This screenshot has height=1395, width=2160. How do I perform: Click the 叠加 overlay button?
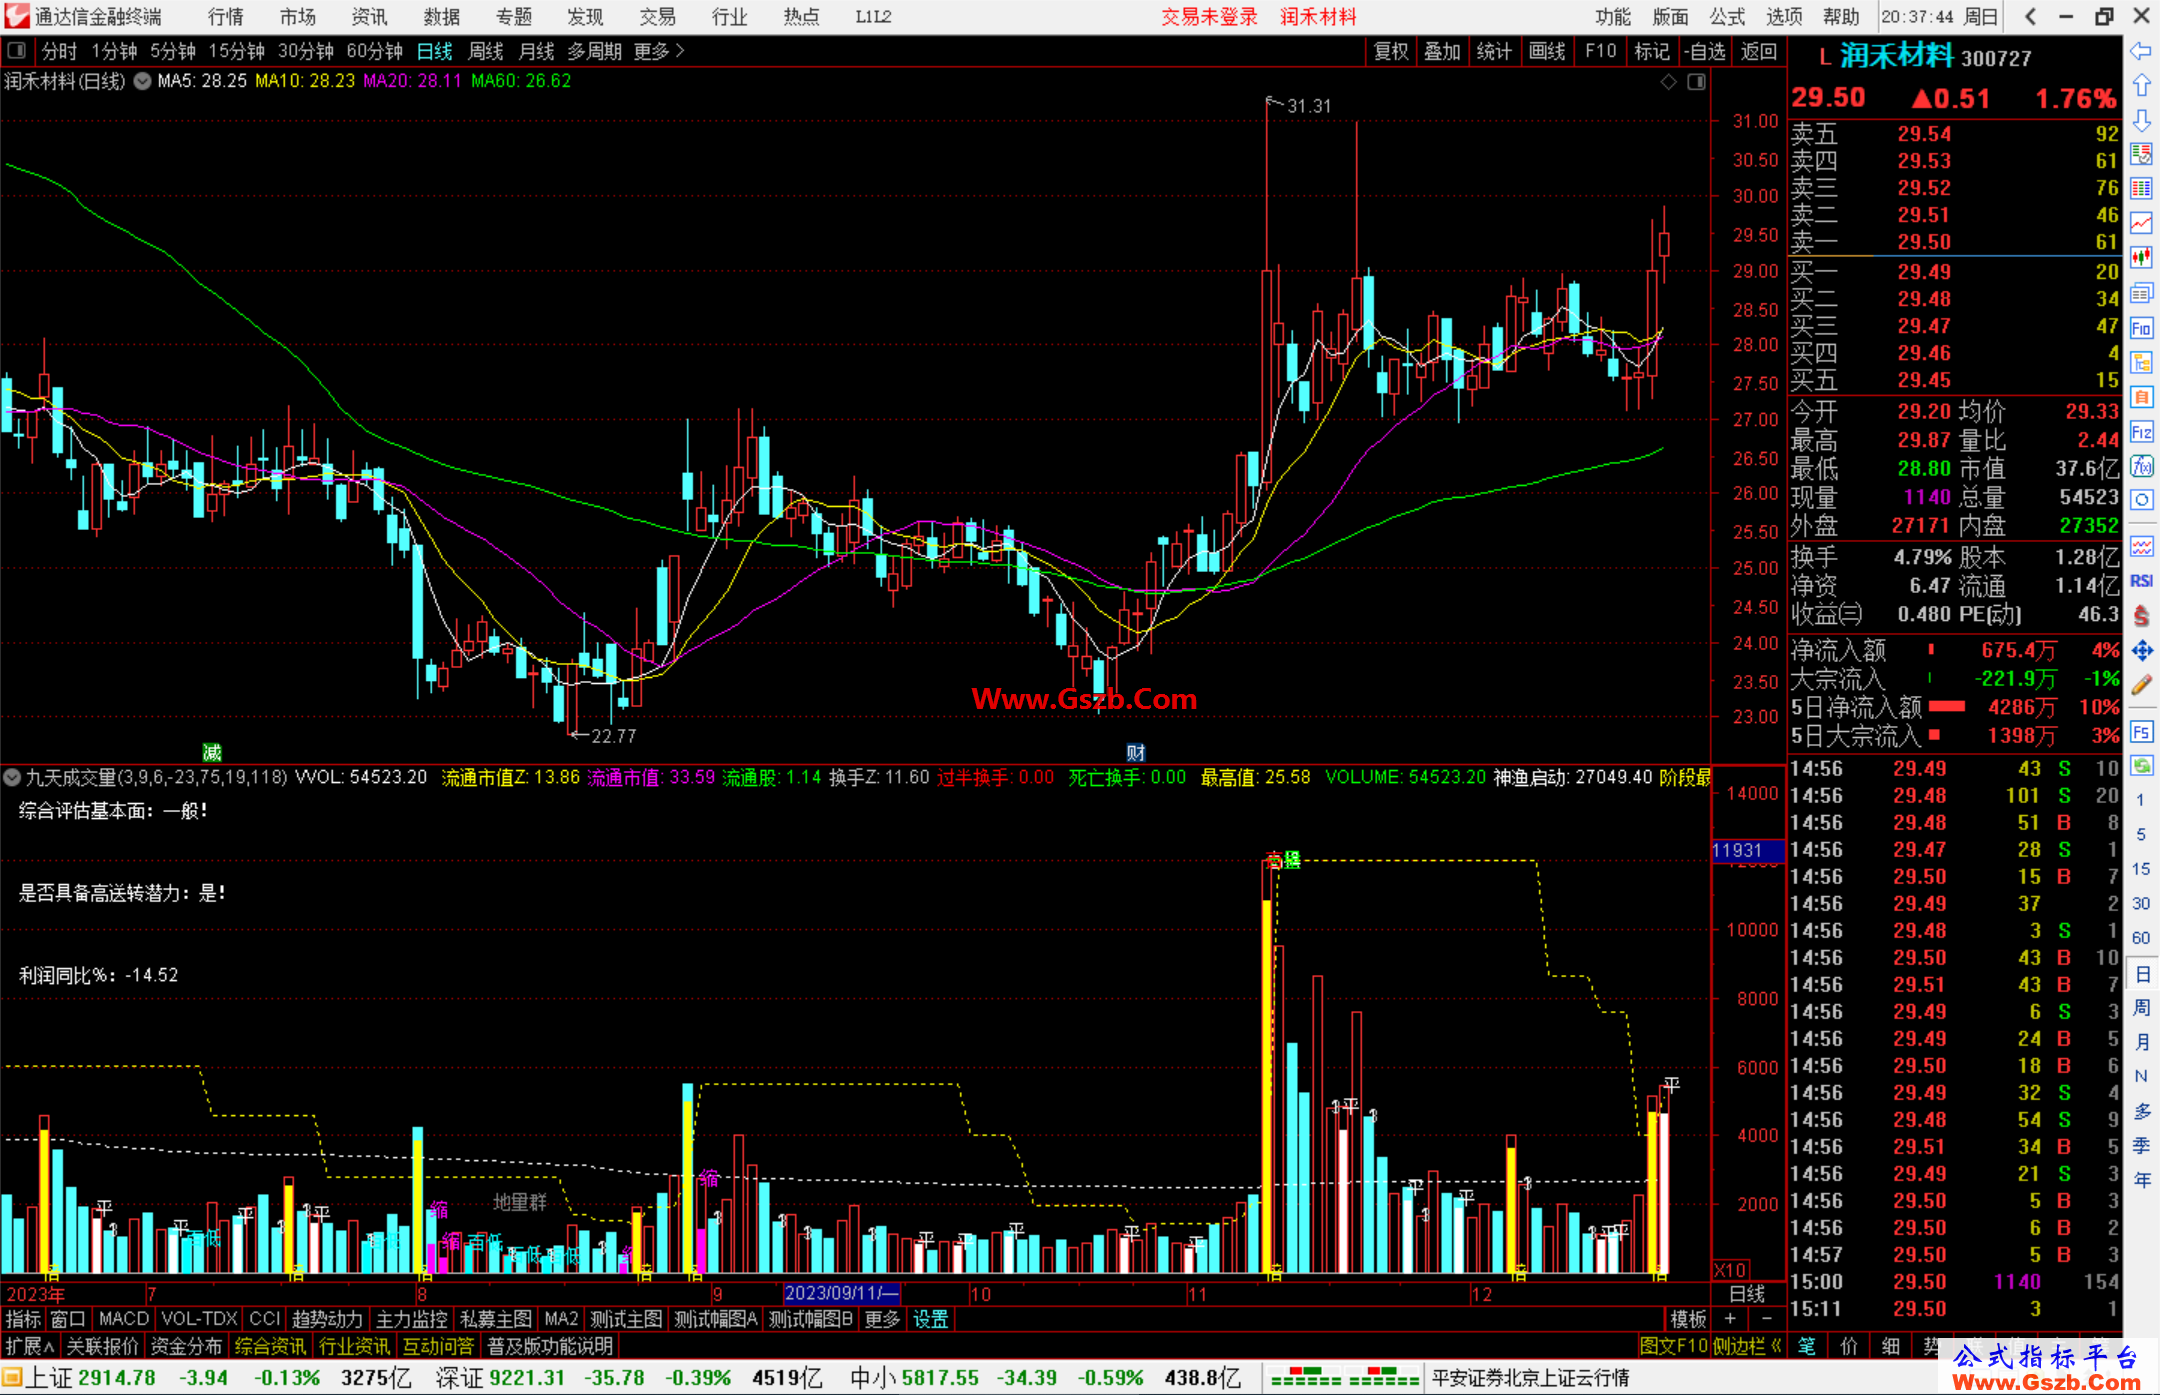[1442, 51]
